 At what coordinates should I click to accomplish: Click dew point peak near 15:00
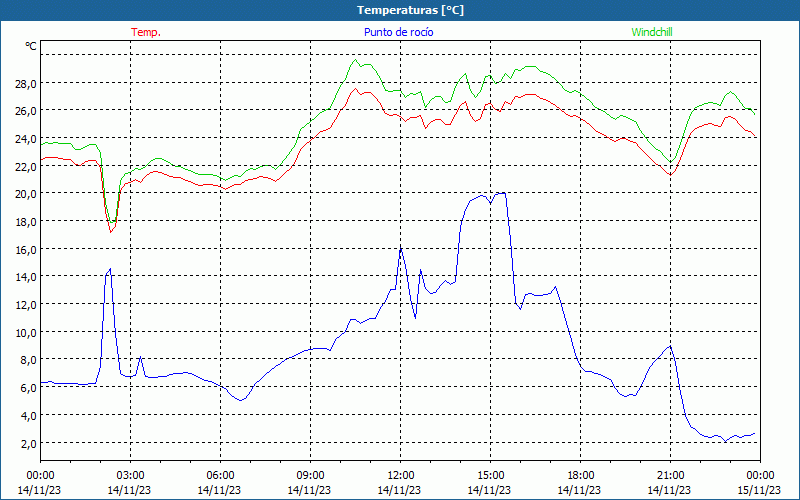(503, 193)
